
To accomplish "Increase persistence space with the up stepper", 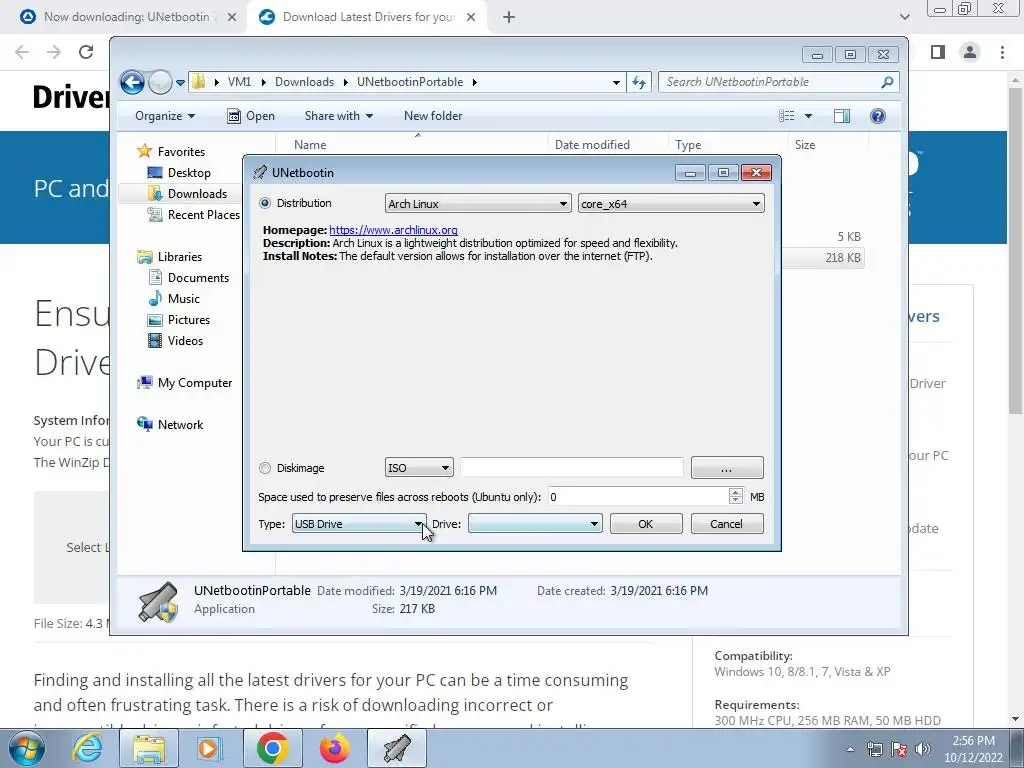I will pos(736,492).
